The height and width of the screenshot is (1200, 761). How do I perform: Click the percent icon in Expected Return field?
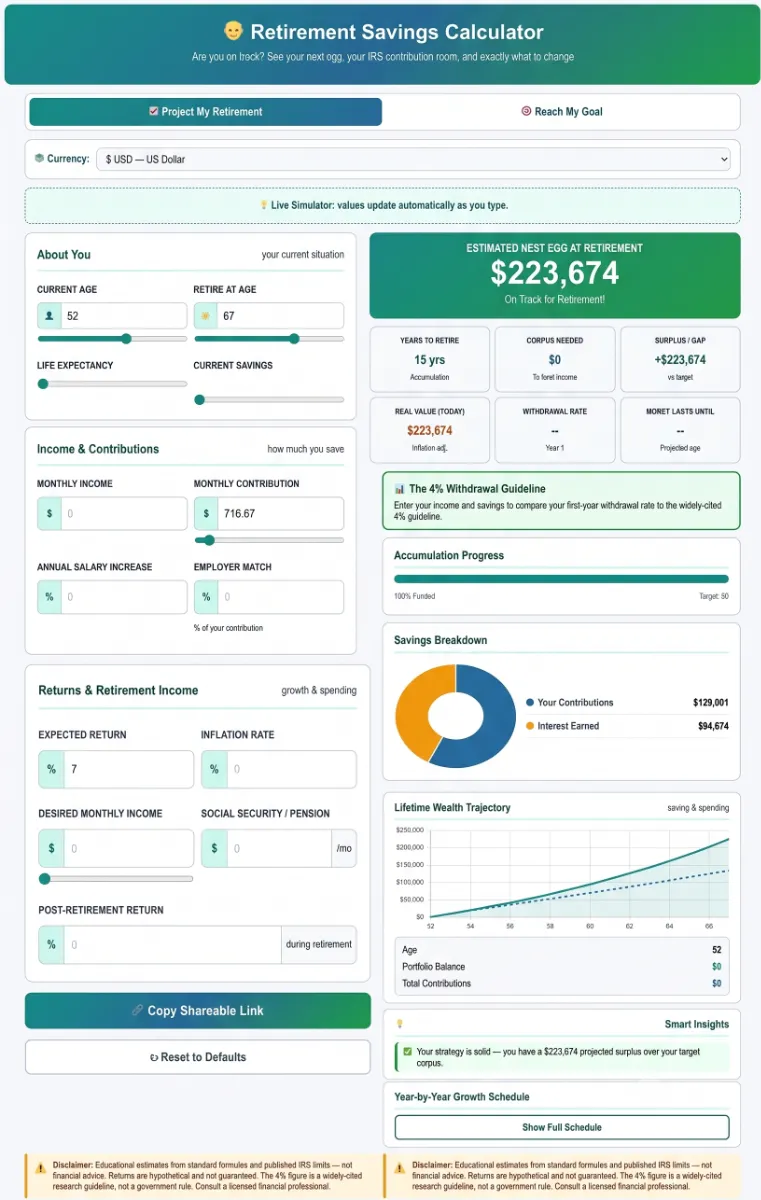click(x=51, y=769)
